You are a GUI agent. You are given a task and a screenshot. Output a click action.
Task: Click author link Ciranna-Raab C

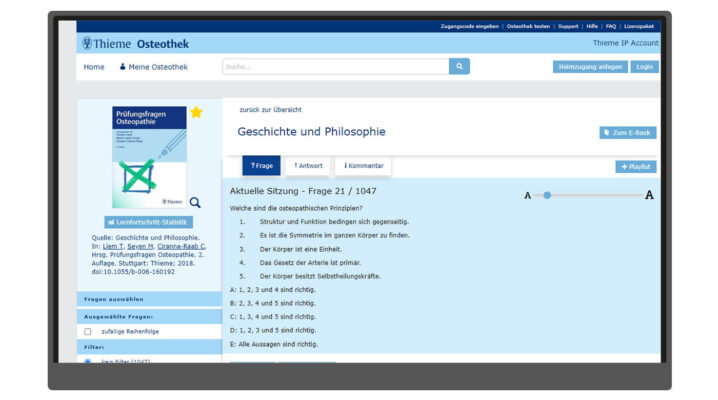[x=181, y=246]
